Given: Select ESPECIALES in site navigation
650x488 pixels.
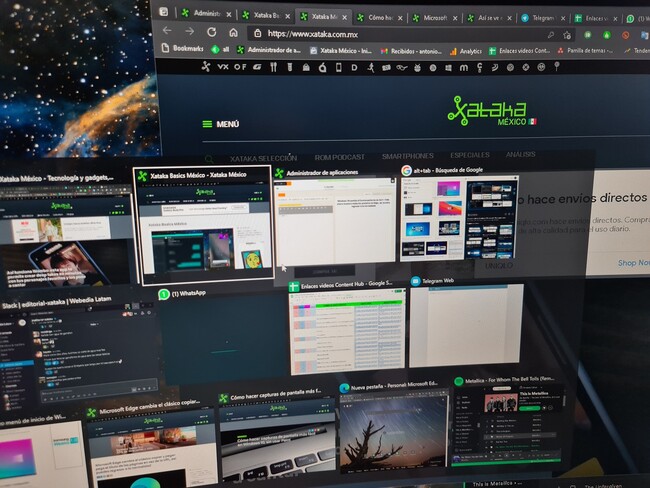Looking at the screenshot, I should point(470,155).
